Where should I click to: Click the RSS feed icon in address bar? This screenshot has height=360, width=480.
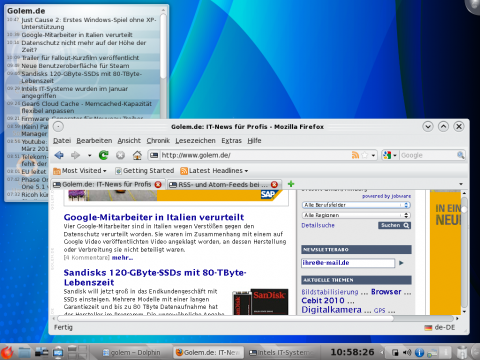click(x=355, y=155)
